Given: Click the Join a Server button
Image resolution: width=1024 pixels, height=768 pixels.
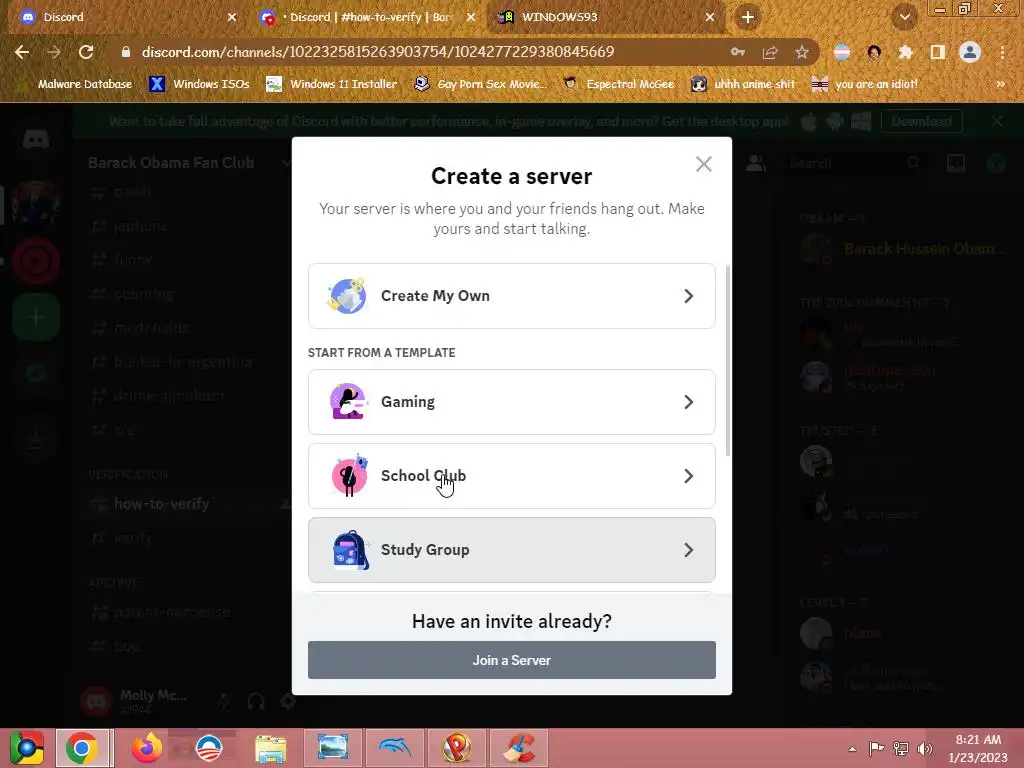Looking at the screenshot, I should coord(511,660).
